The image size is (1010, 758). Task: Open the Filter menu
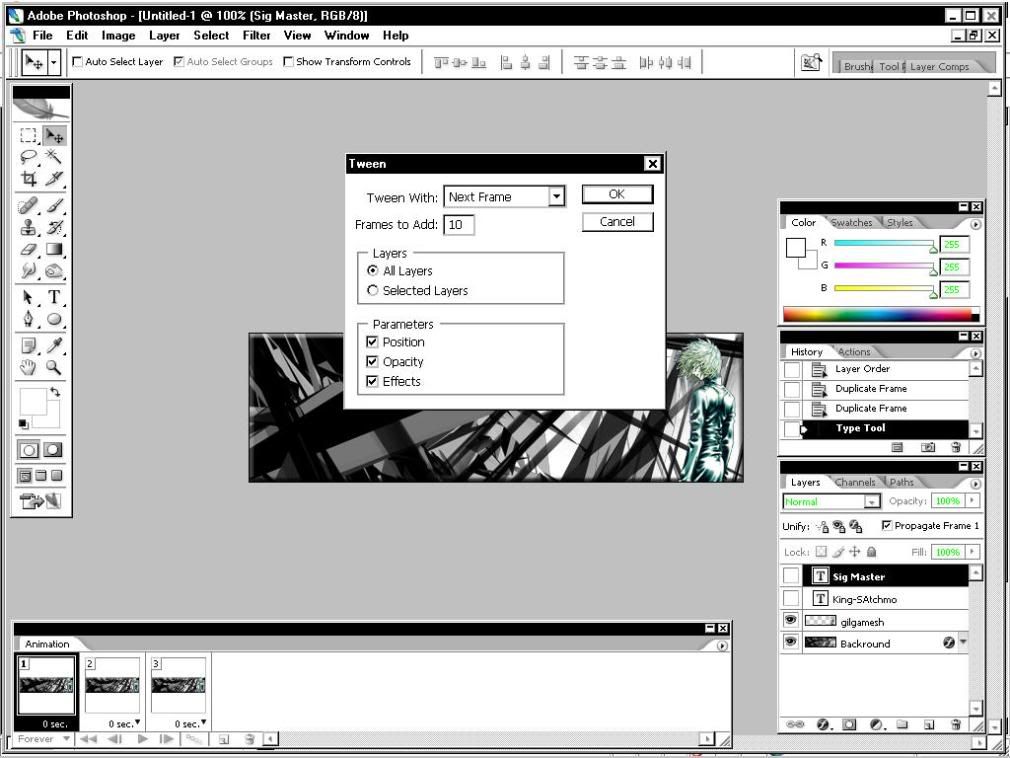[256, 35]
